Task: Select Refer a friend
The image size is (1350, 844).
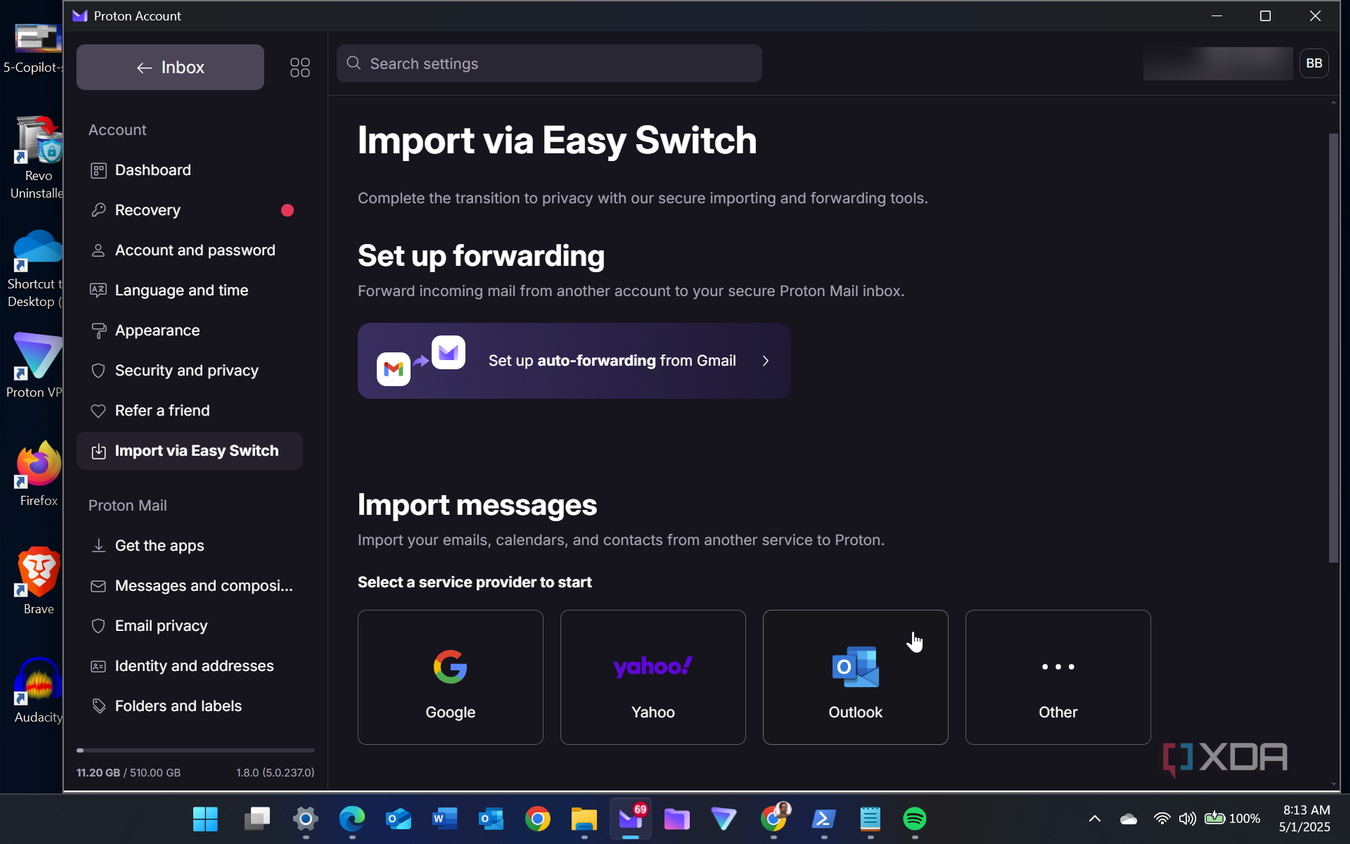Action: [x=190, y=410]
